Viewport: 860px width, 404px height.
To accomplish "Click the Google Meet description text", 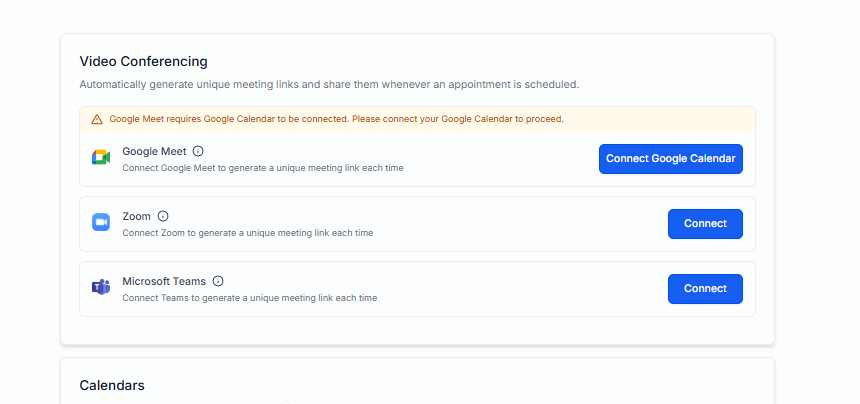I will click(x=262, y=168).
